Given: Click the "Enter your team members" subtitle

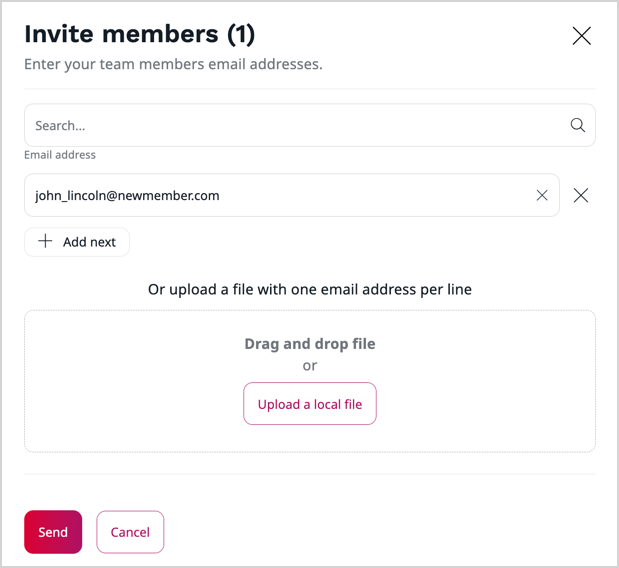Looking at the screenshot, I should 173,65.
